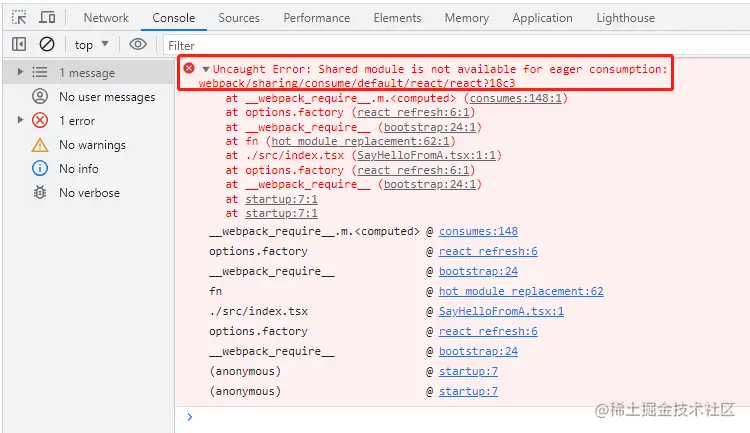
Task: Collapse the Uncaught Error stack trace triangle
Action: pos(206,69)
